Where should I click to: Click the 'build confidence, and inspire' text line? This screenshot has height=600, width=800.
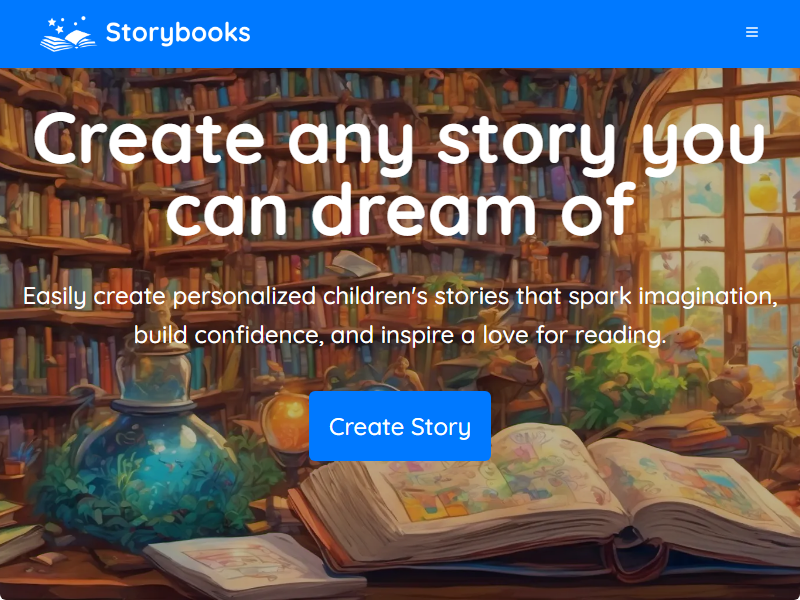click(400, 335)
